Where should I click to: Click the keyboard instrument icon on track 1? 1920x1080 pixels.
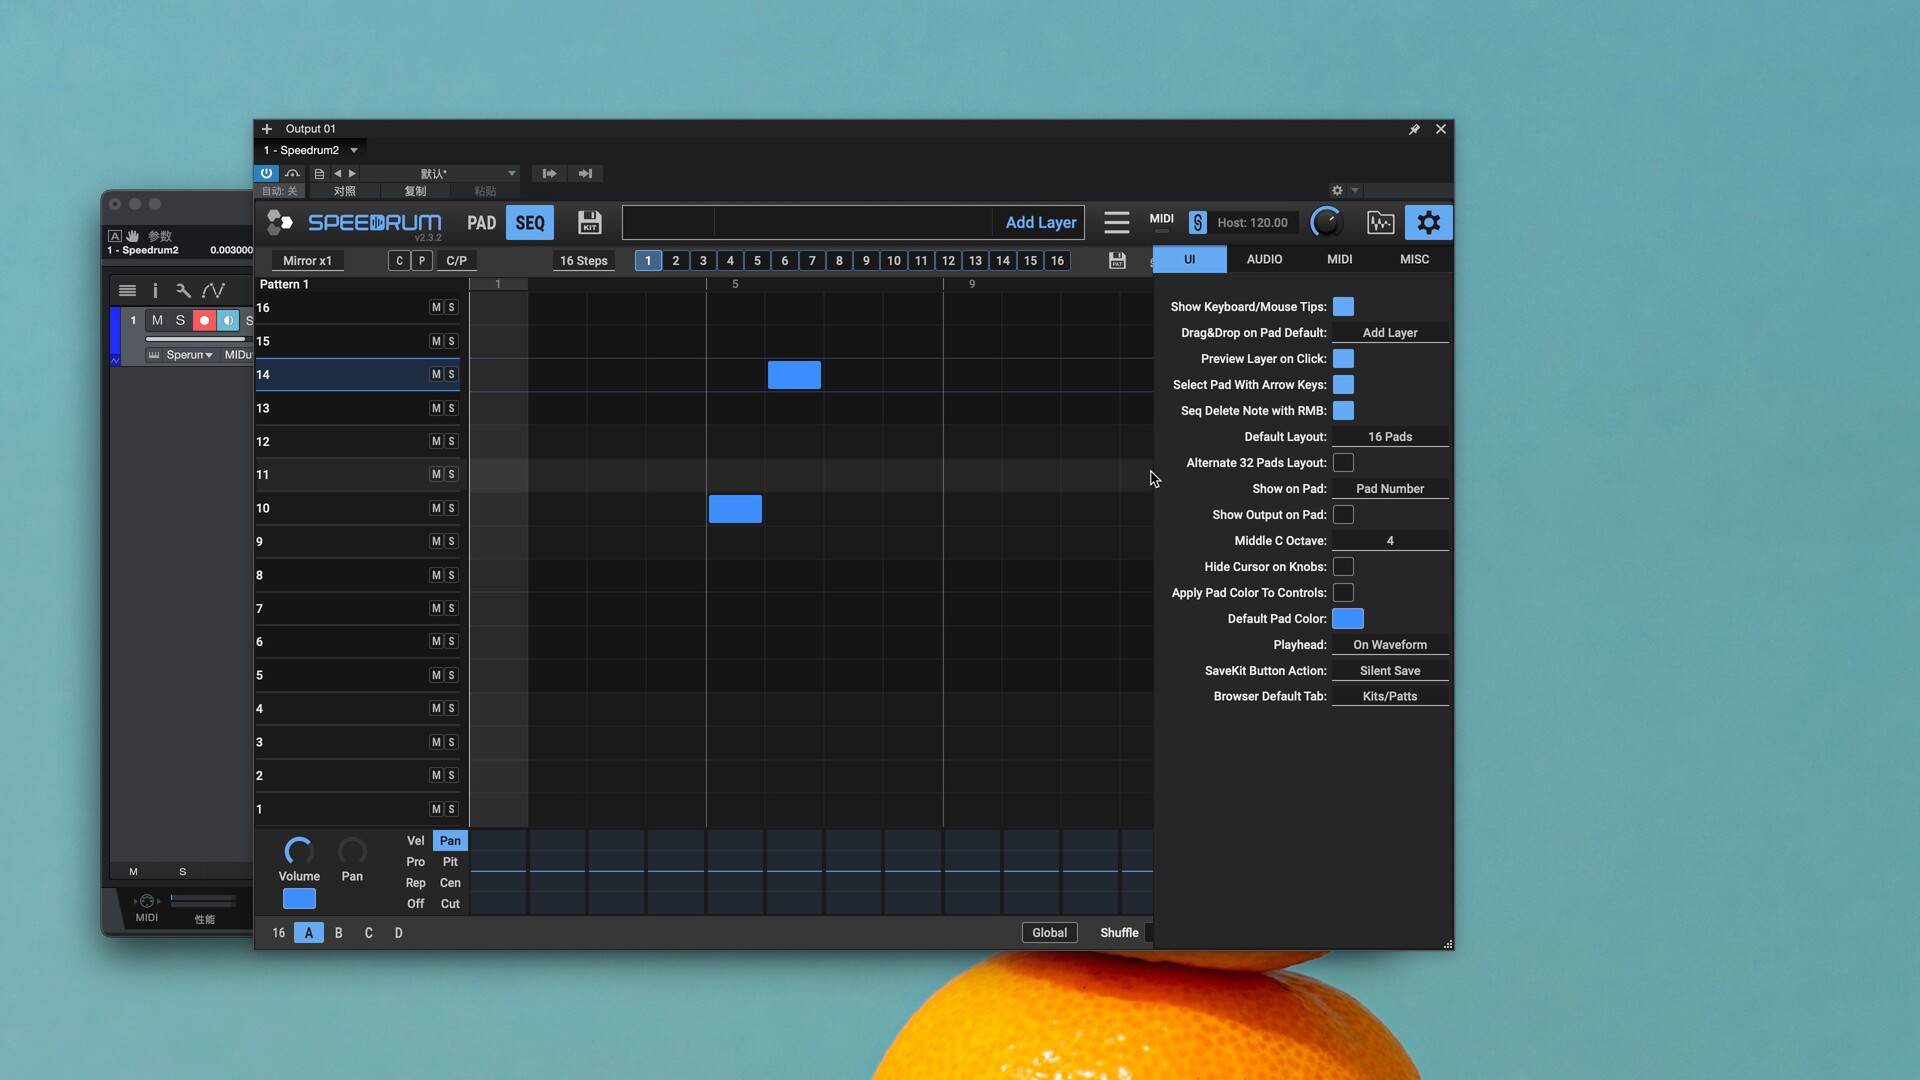coord(154,355)
